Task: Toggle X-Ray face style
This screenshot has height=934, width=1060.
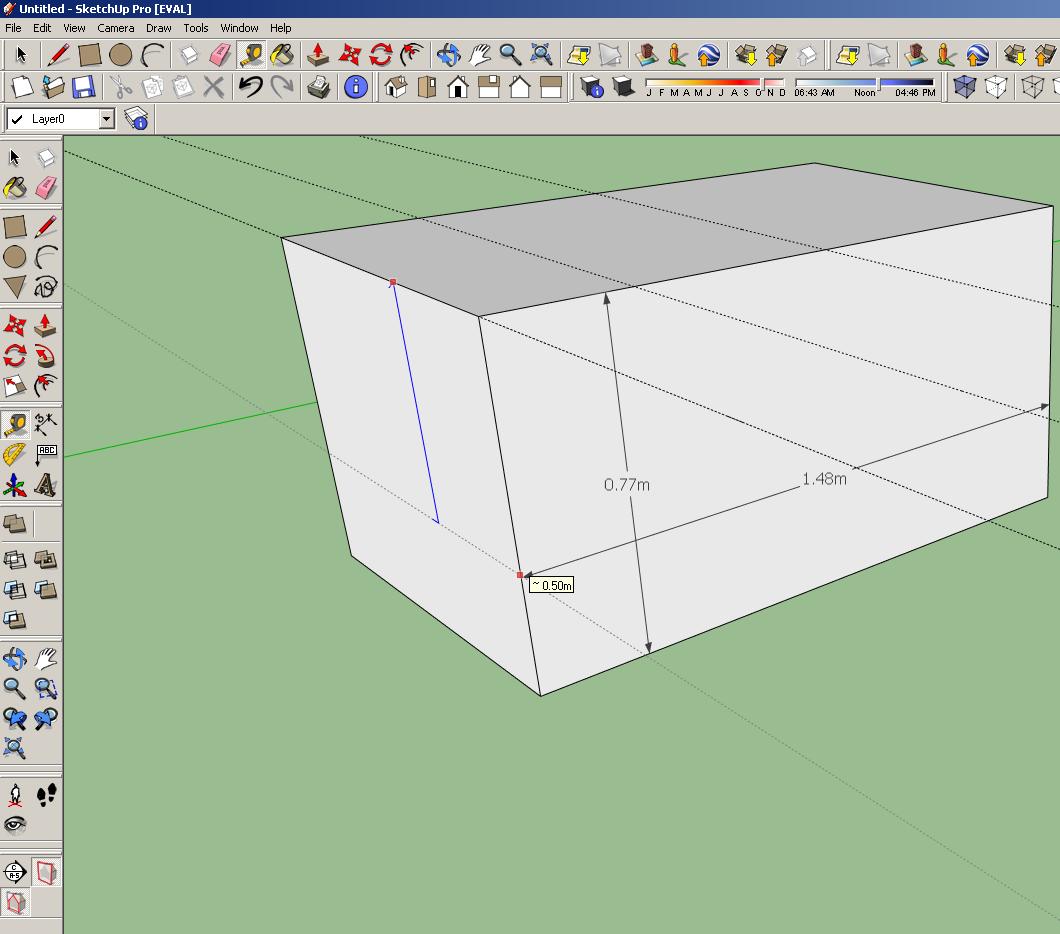Action: [x=964, y=87]
